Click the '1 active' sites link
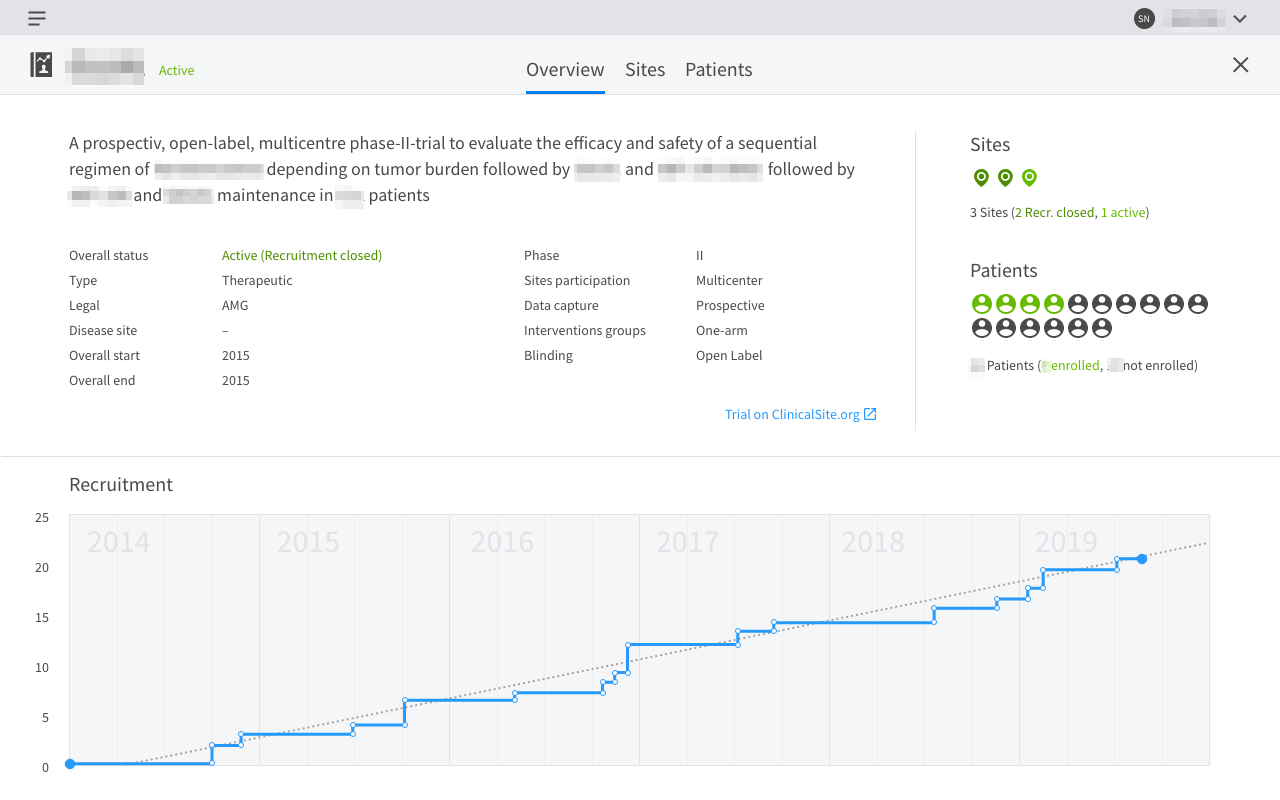Viewport: 1280px width, 800px height. pos(1122,212)
